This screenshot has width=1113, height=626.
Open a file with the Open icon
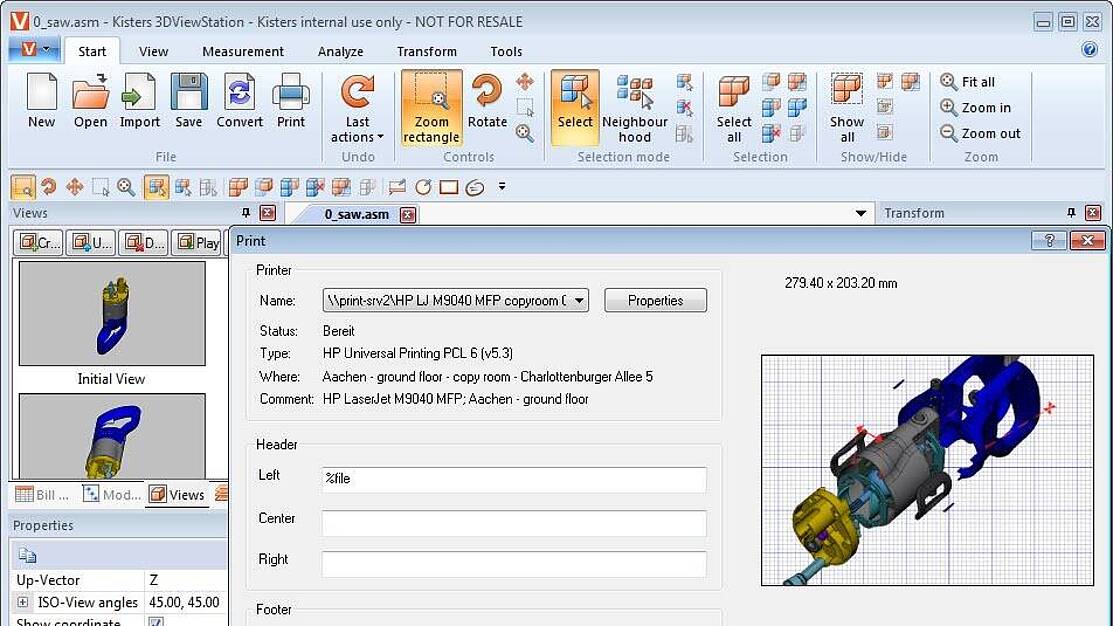pyautogui.click(x=90, y=101)
